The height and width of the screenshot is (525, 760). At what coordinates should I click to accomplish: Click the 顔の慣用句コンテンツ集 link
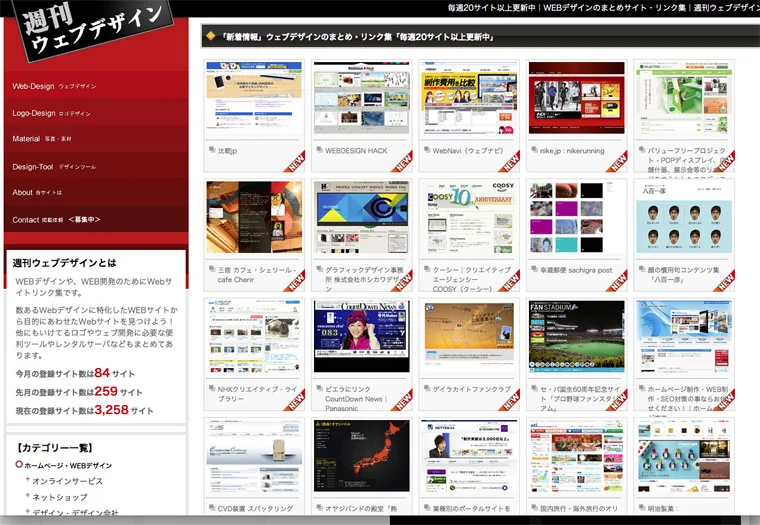[x=683, y=274]
